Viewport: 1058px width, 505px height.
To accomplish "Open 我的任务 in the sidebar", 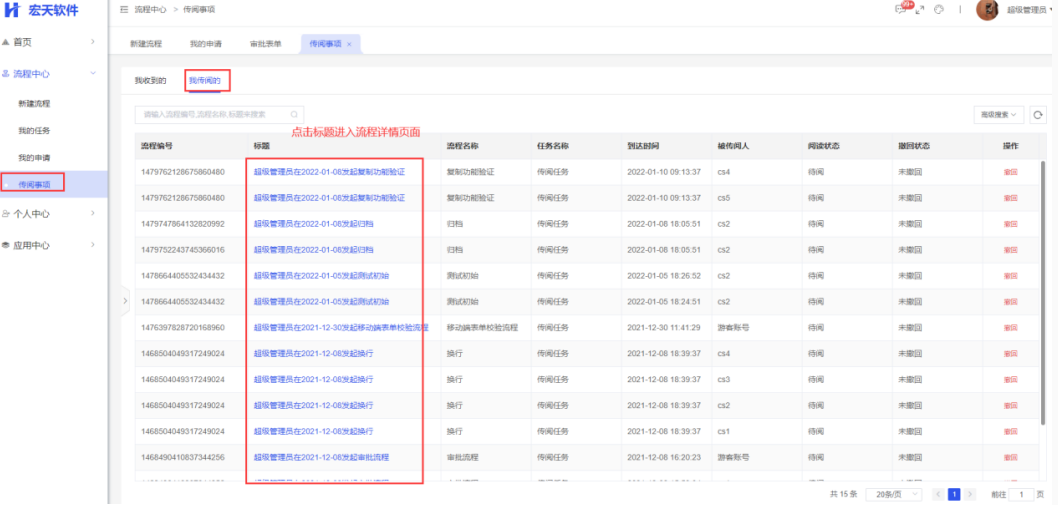I will tap(34, 130).
